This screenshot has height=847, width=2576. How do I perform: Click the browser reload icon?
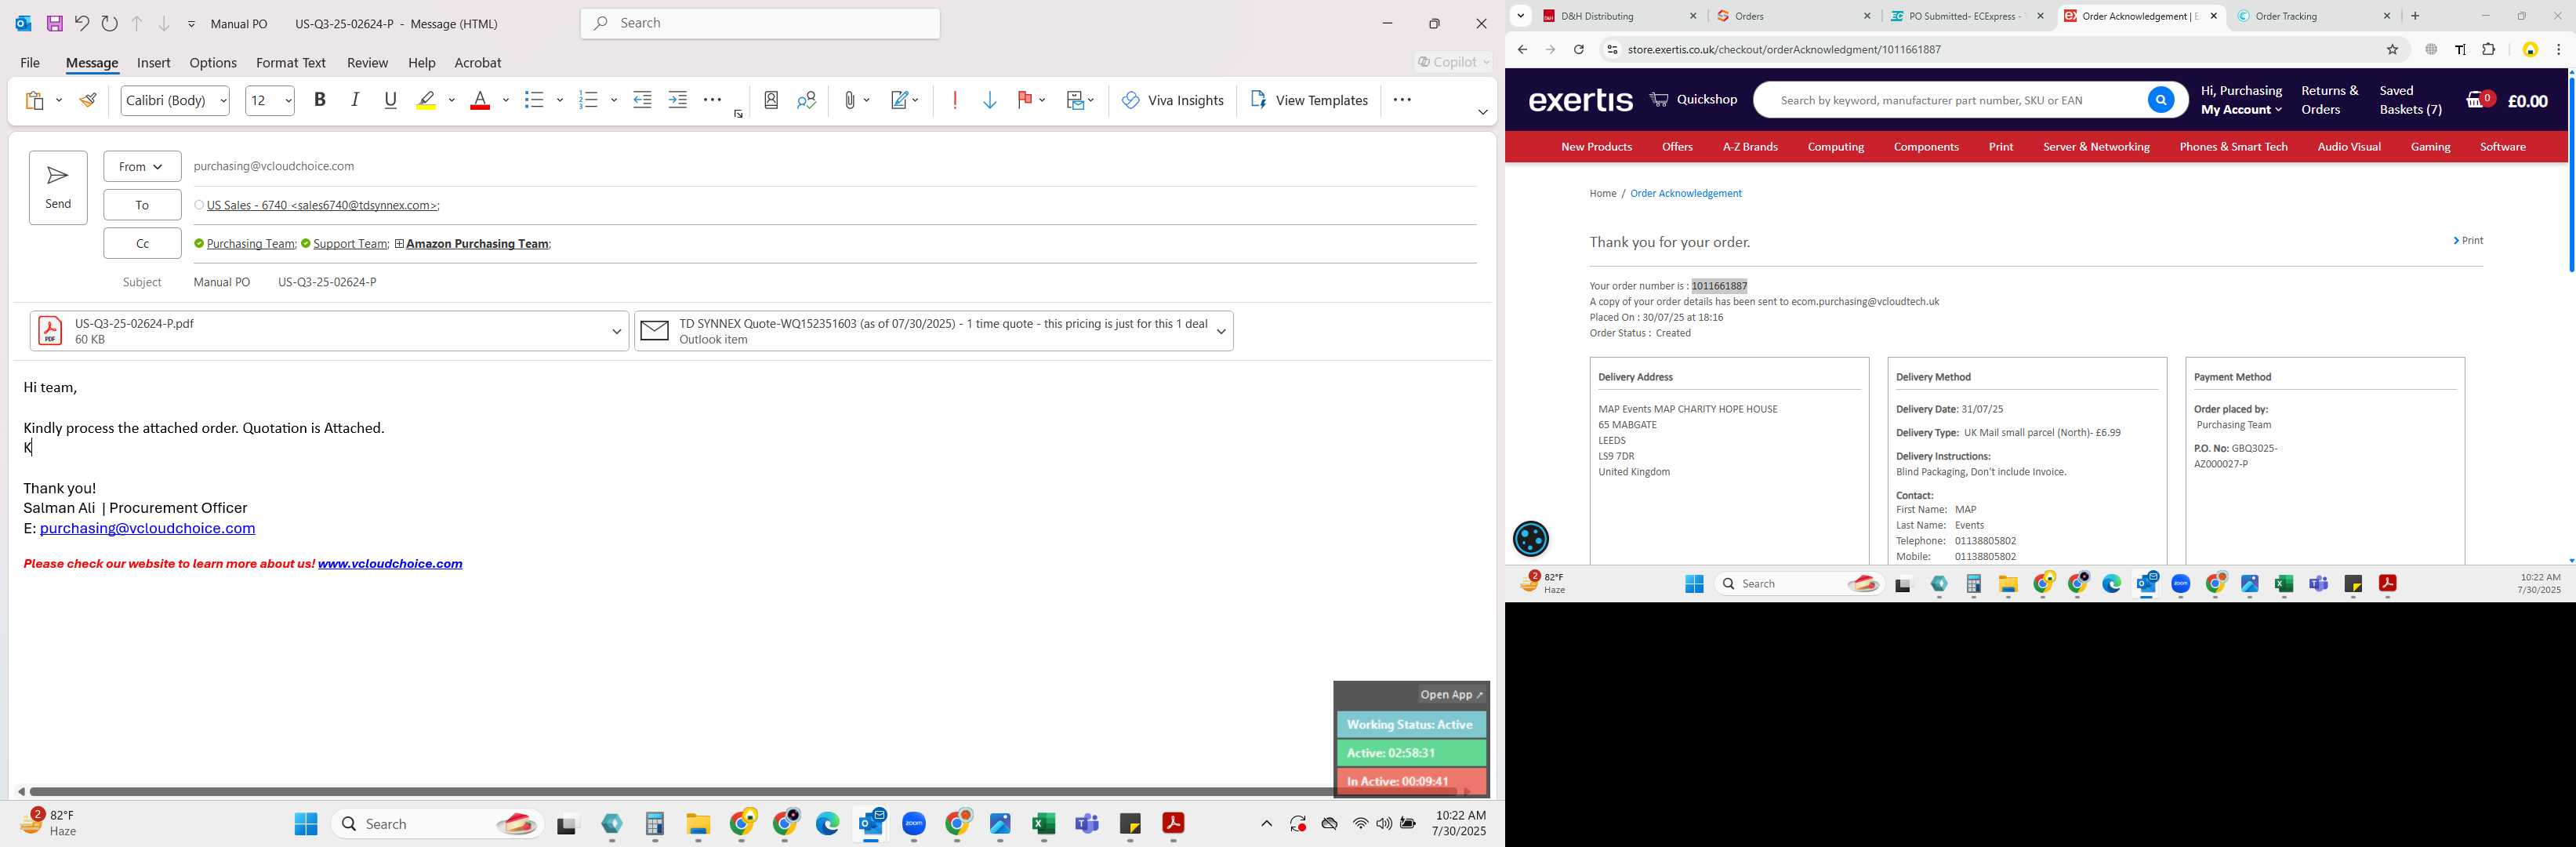pyautogui.click(x=1579, y=49)
